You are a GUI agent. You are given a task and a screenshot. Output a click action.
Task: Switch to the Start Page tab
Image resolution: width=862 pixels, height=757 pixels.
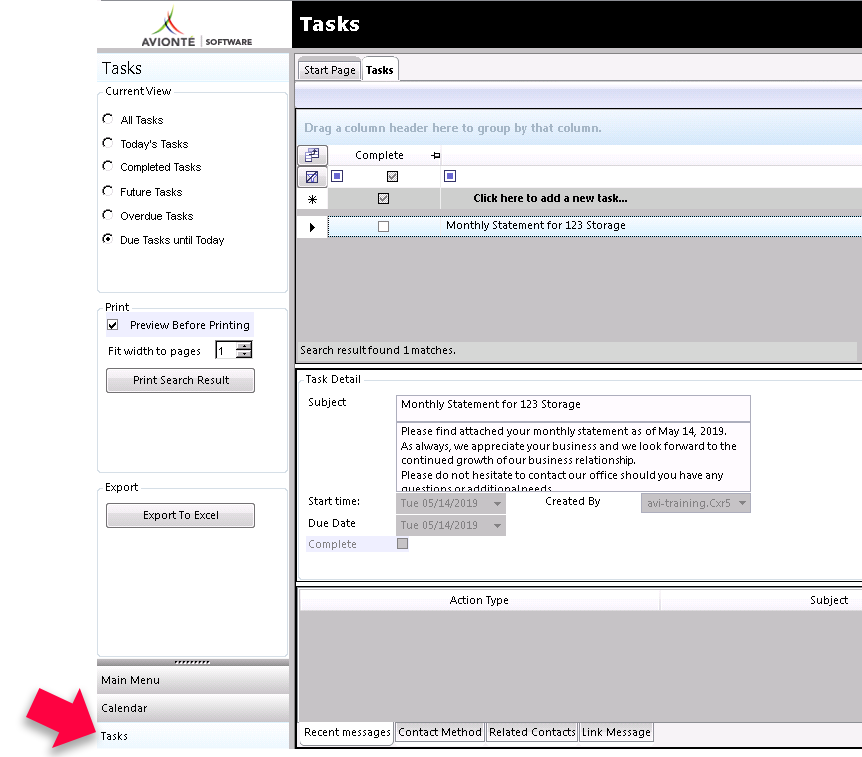[x=329, y=70]
